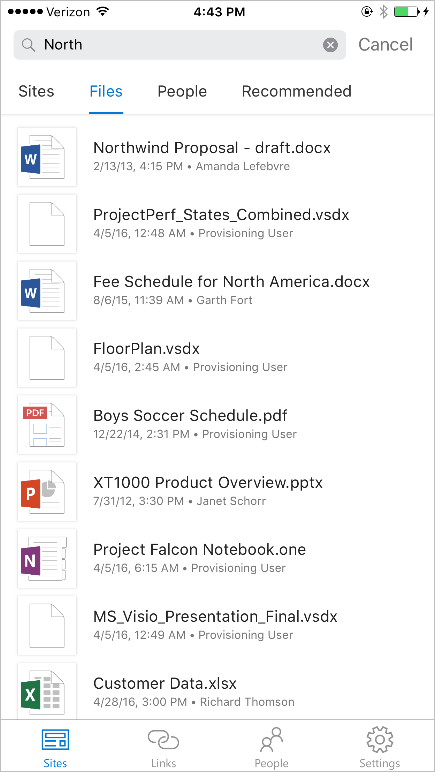Open Settings gear in bottom bar
This screenshot has height=772, width=435.
click(x=379, y=748)
